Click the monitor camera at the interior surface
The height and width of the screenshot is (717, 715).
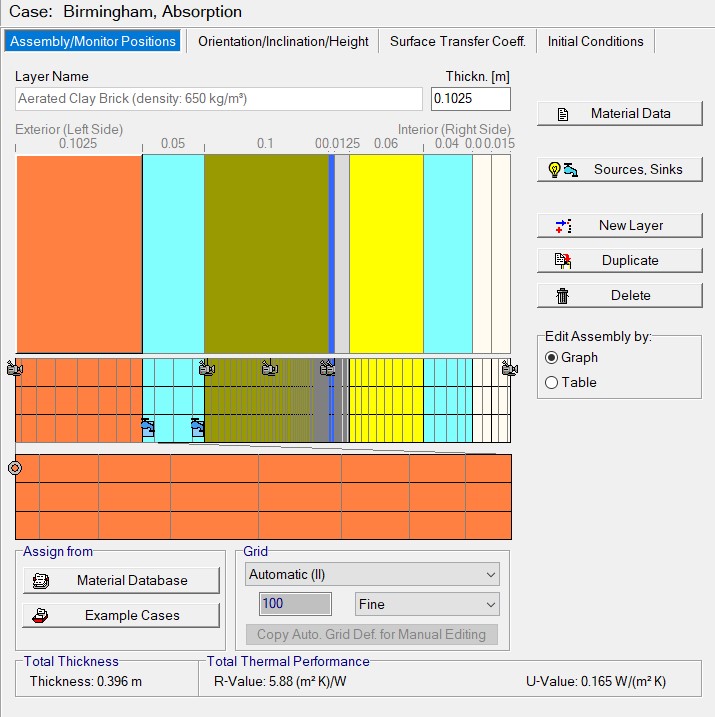pyautogui.click(x=509, y=369)
